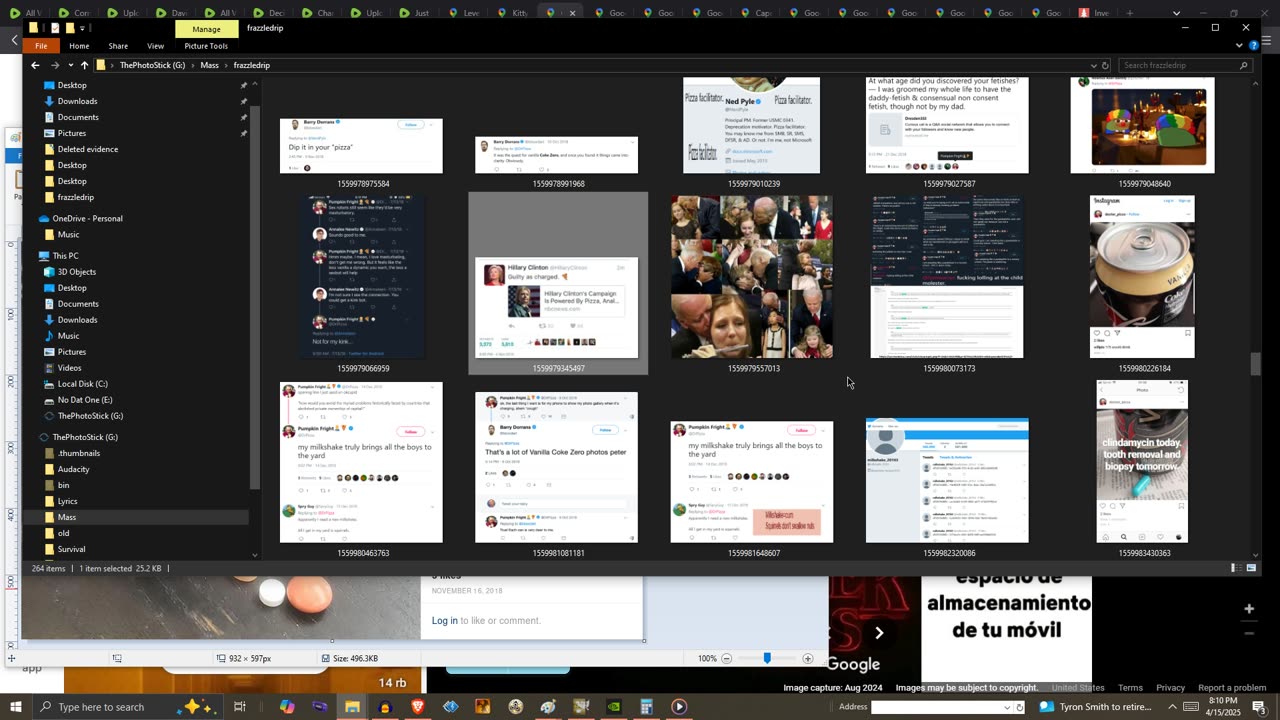
Task: Open Brave browser from taskbar
Action: pos(418,707)
